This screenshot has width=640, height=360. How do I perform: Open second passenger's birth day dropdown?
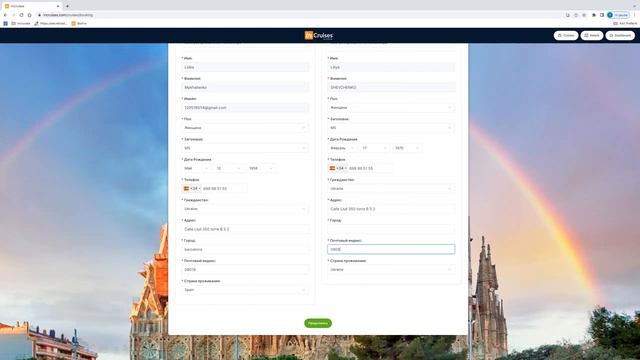tap(374, 148)
